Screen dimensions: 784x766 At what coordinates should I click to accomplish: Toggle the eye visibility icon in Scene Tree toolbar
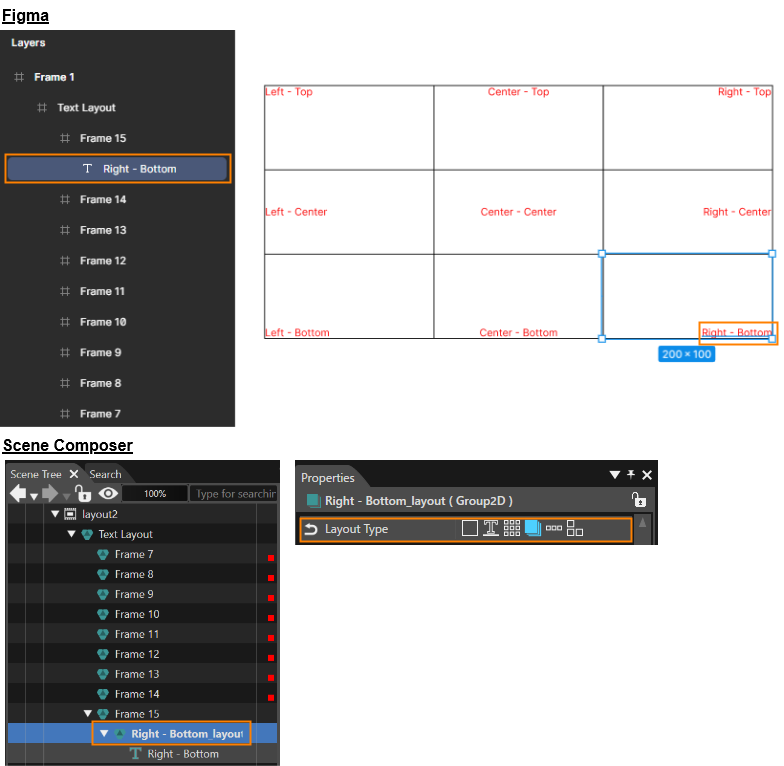tap(108, 494)
